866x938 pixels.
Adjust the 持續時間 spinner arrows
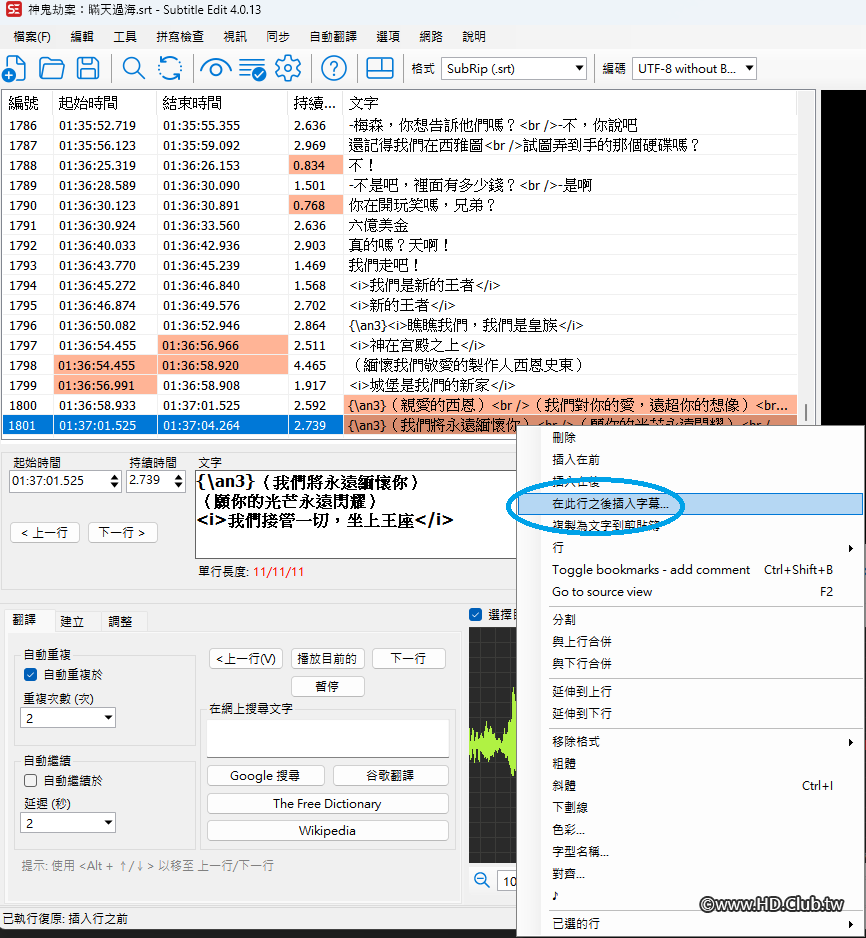click(178, 481)
